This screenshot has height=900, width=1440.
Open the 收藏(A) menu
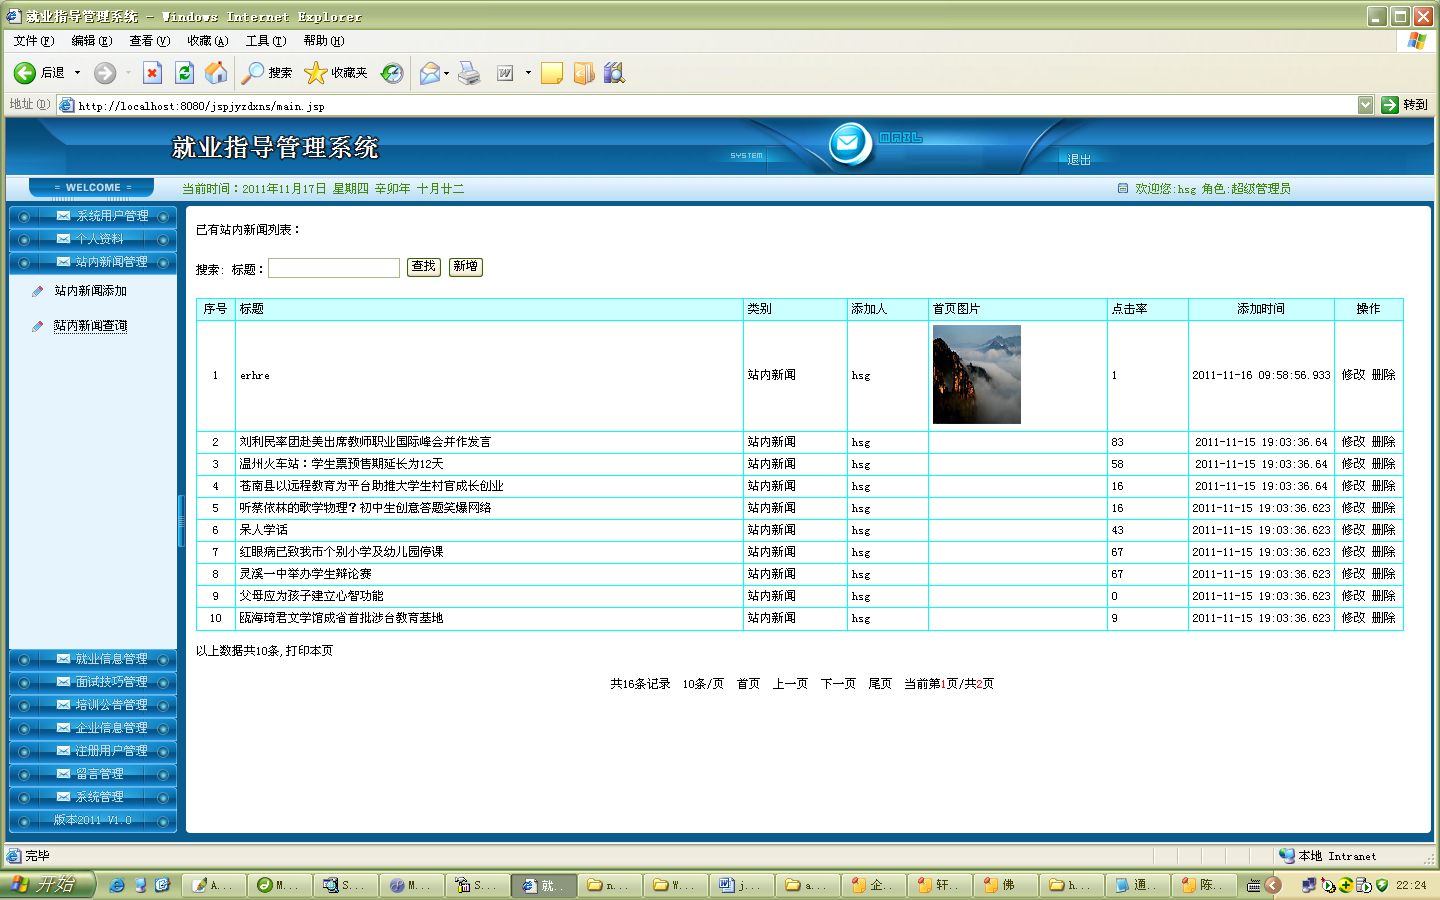(x=208, y=41)
